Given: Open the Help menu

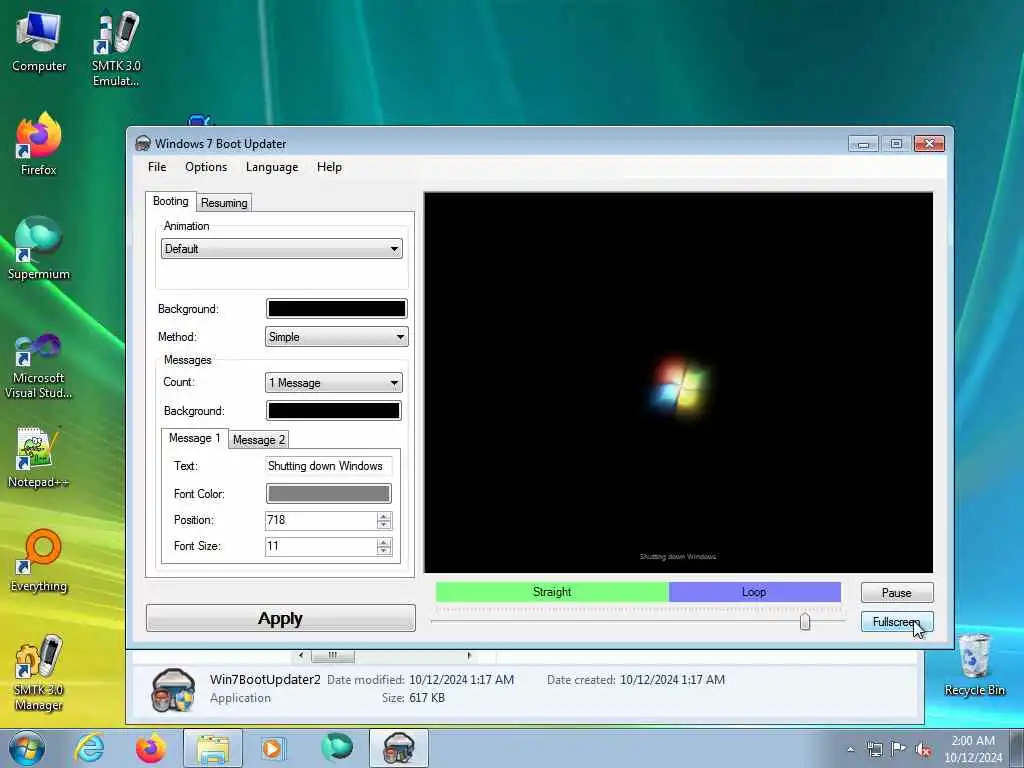Looking at the screenshot, I should [329, 167].
